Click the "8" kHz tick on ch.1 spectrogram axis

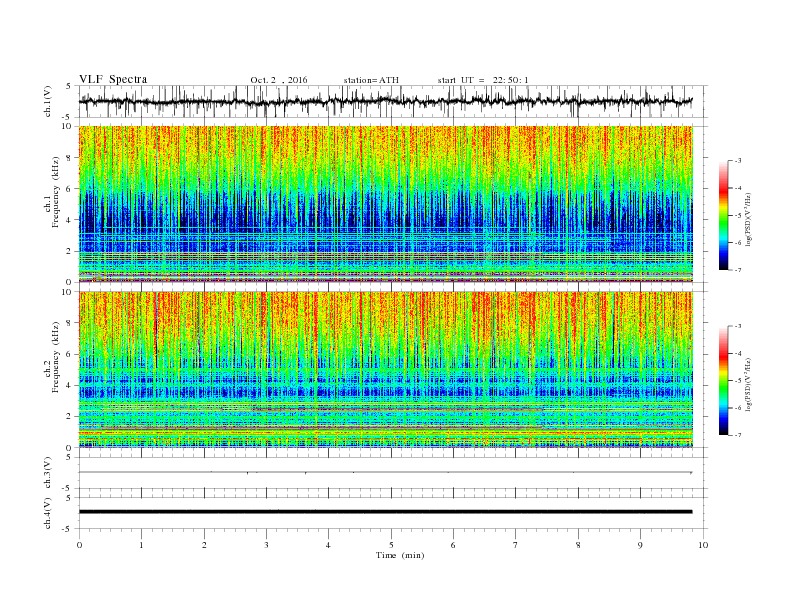(x=70, y=158)
